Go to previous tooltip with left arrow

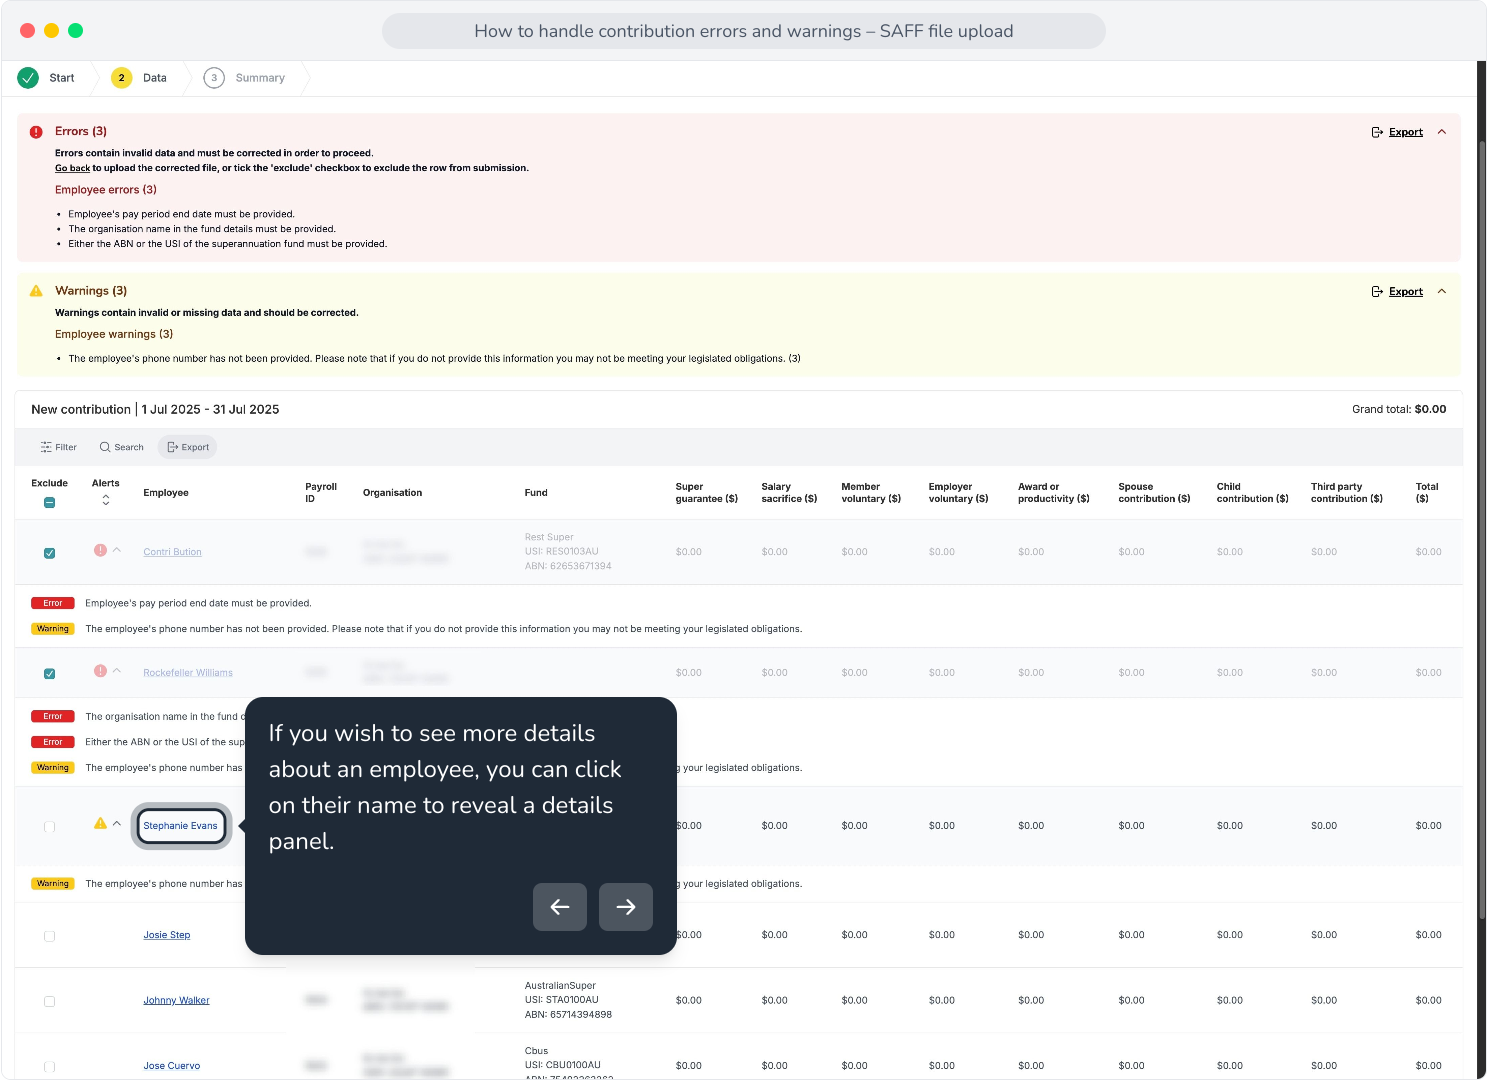(560, 907)
